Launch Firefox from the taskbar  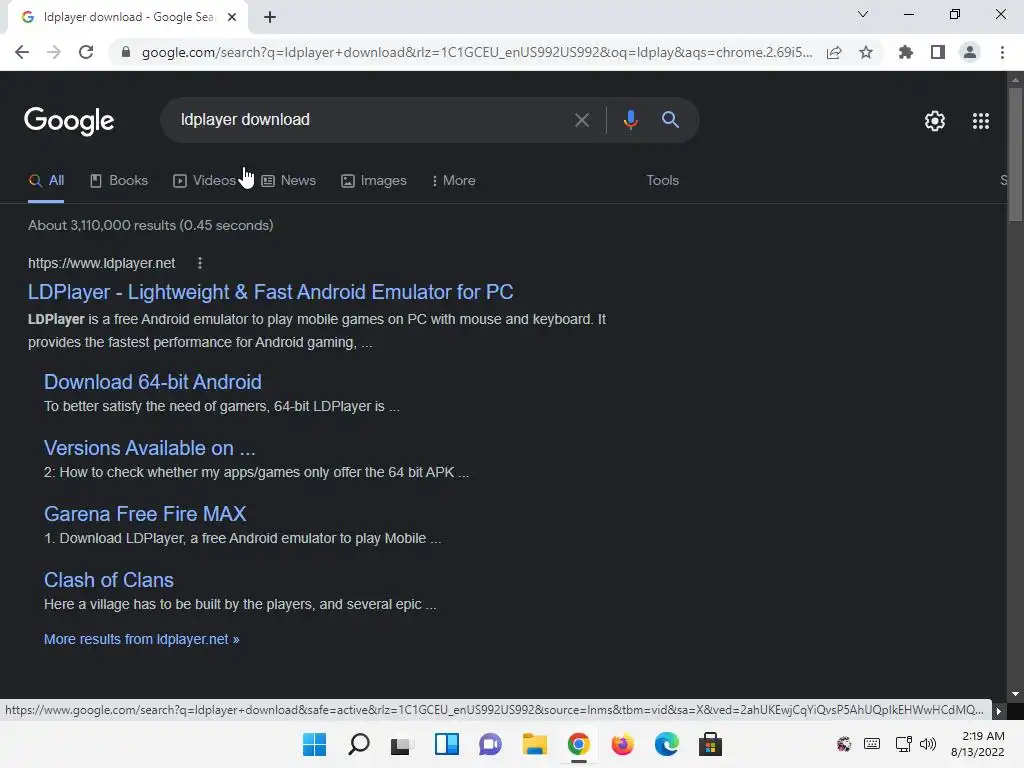[x=622, y=744]
